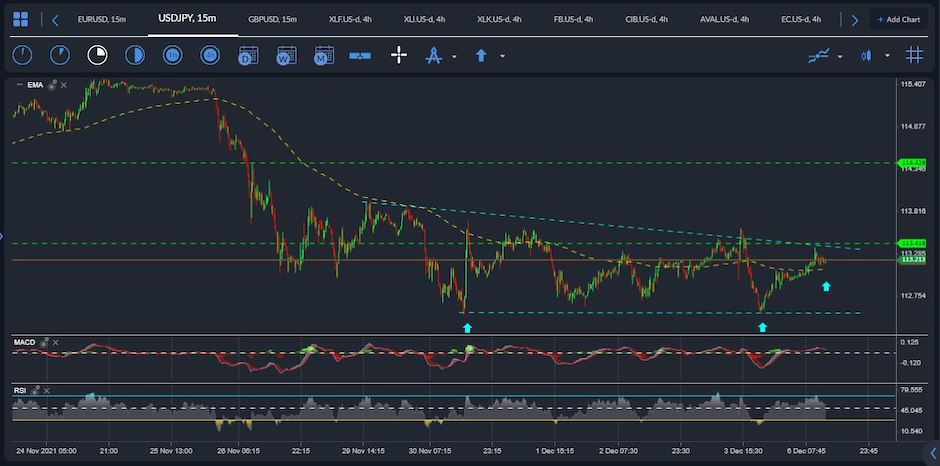The height and width of the screenshot is (466, 940).
Task: Open the XLI.US-d, 4h tab
Action: point(424,20)
